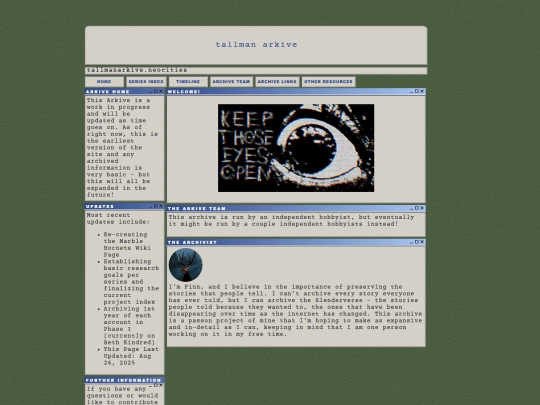Click The Archivist title bar label

click(192, 242)
